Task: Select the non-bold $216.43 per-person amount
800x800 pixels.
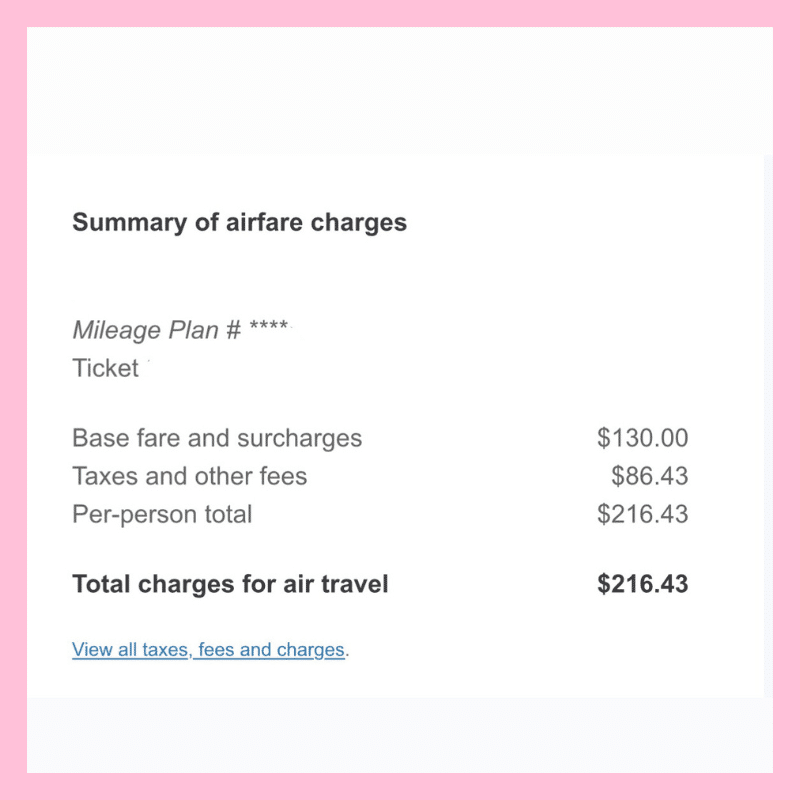Action: tap(642, 513)
